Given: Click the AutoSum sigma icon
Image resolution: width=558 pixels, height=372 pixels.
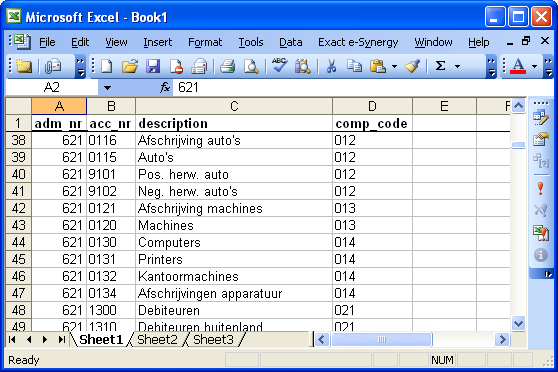Looking at the screenshot, I should tap(441, 66).
